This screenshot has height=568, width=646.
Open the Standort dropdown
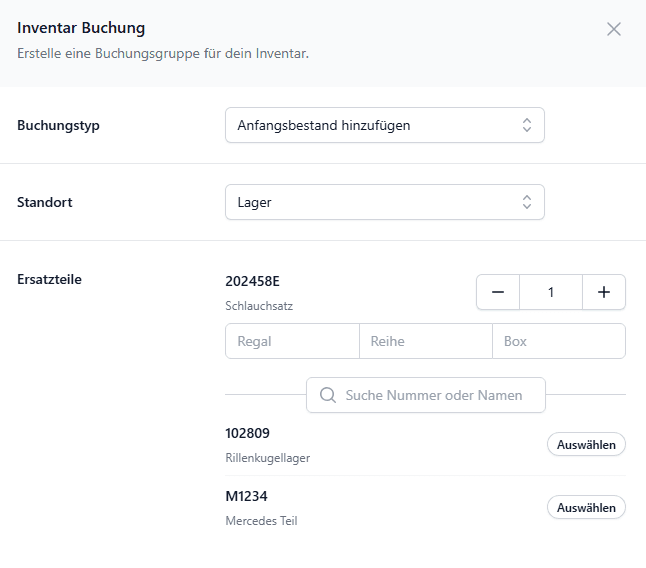[385, 202]
